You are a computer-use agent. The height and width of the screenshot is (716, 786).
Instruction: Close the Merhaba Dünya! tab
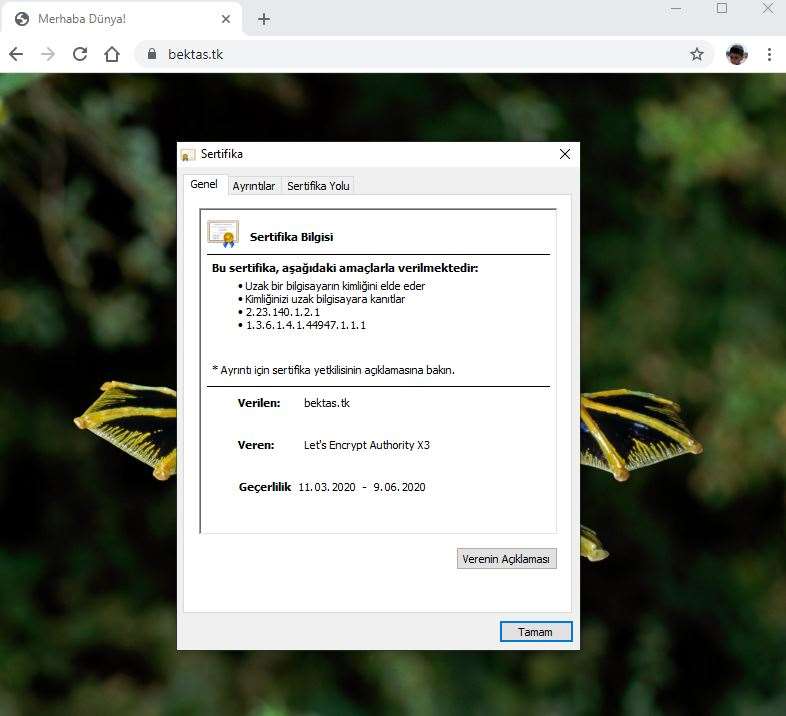(x=226, y=19)
